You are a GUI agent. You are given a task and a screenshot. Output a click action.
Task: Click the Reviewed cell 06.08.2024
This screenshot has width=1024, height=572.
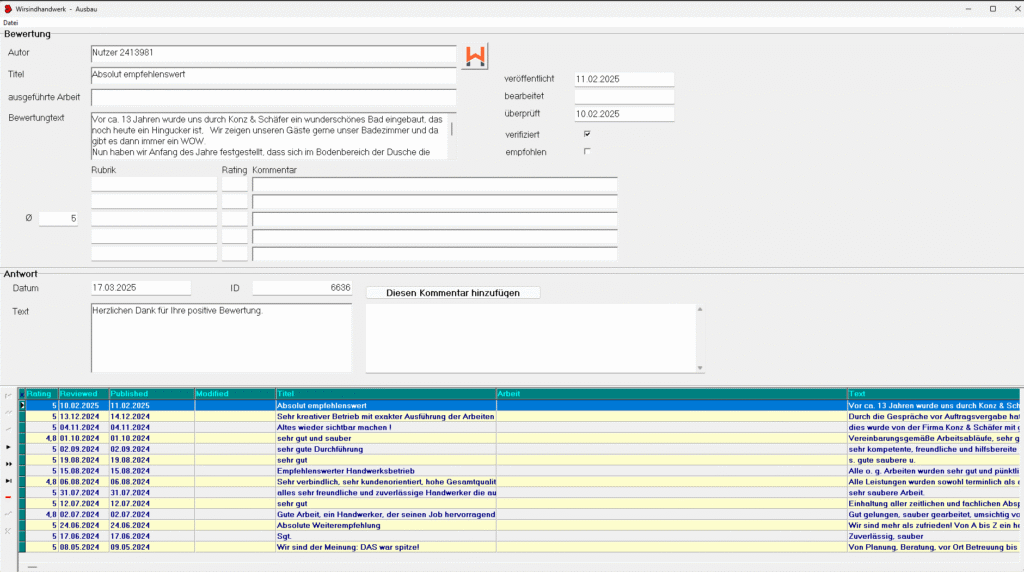[84, 482]
